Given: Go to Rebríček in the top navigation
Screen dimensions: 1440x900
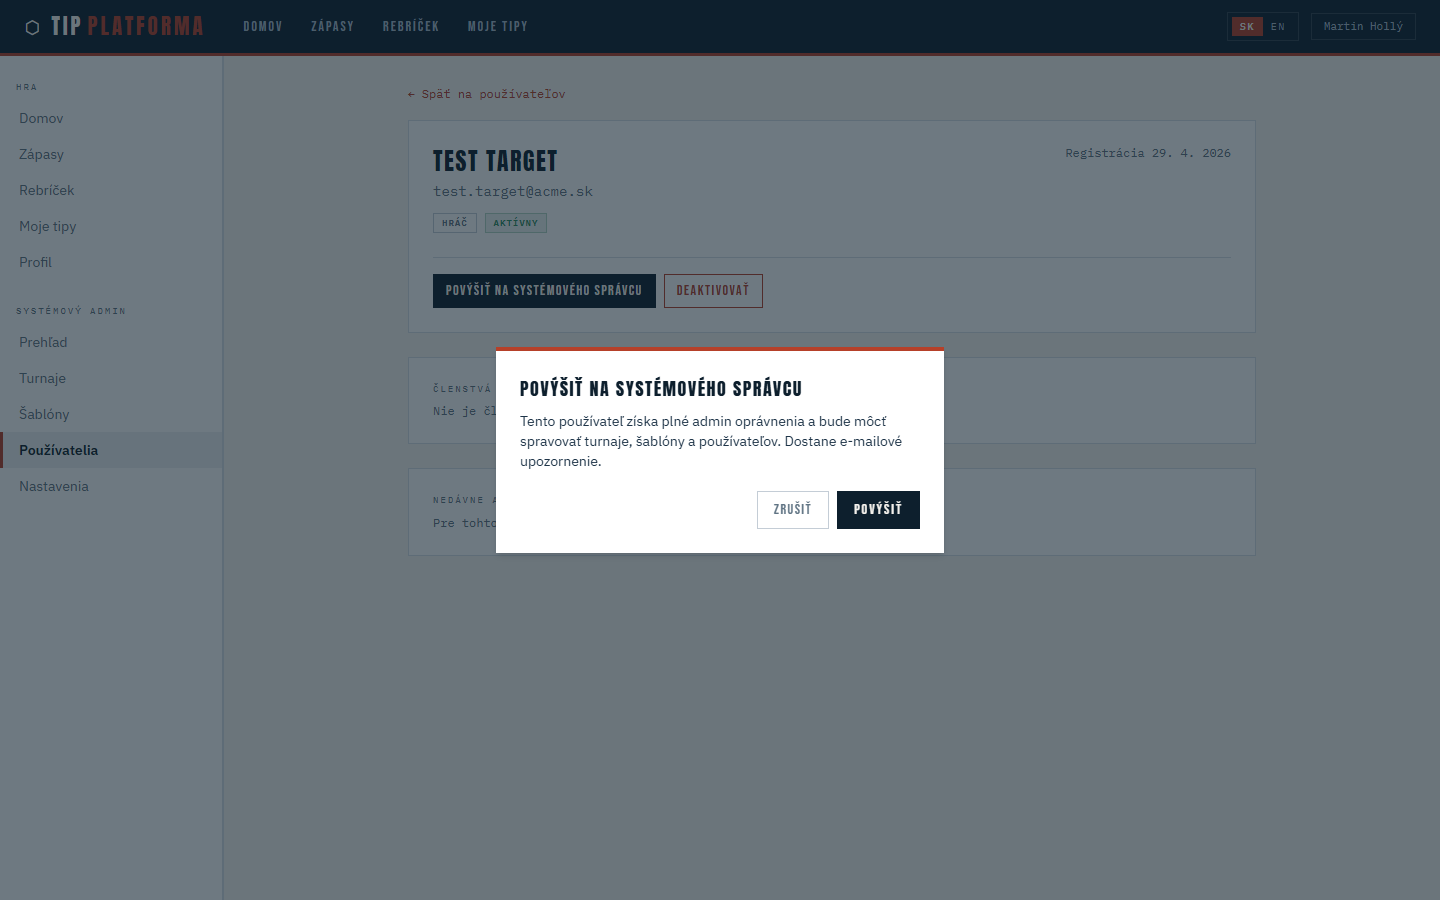Looking at the screenshot, I should [411, 26].
